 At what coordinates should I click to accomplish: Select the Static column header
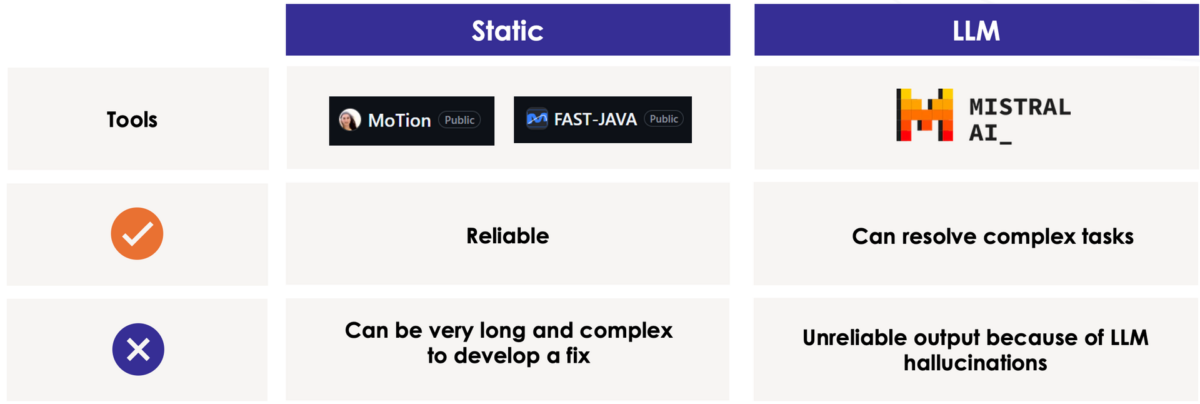(507, 30)
